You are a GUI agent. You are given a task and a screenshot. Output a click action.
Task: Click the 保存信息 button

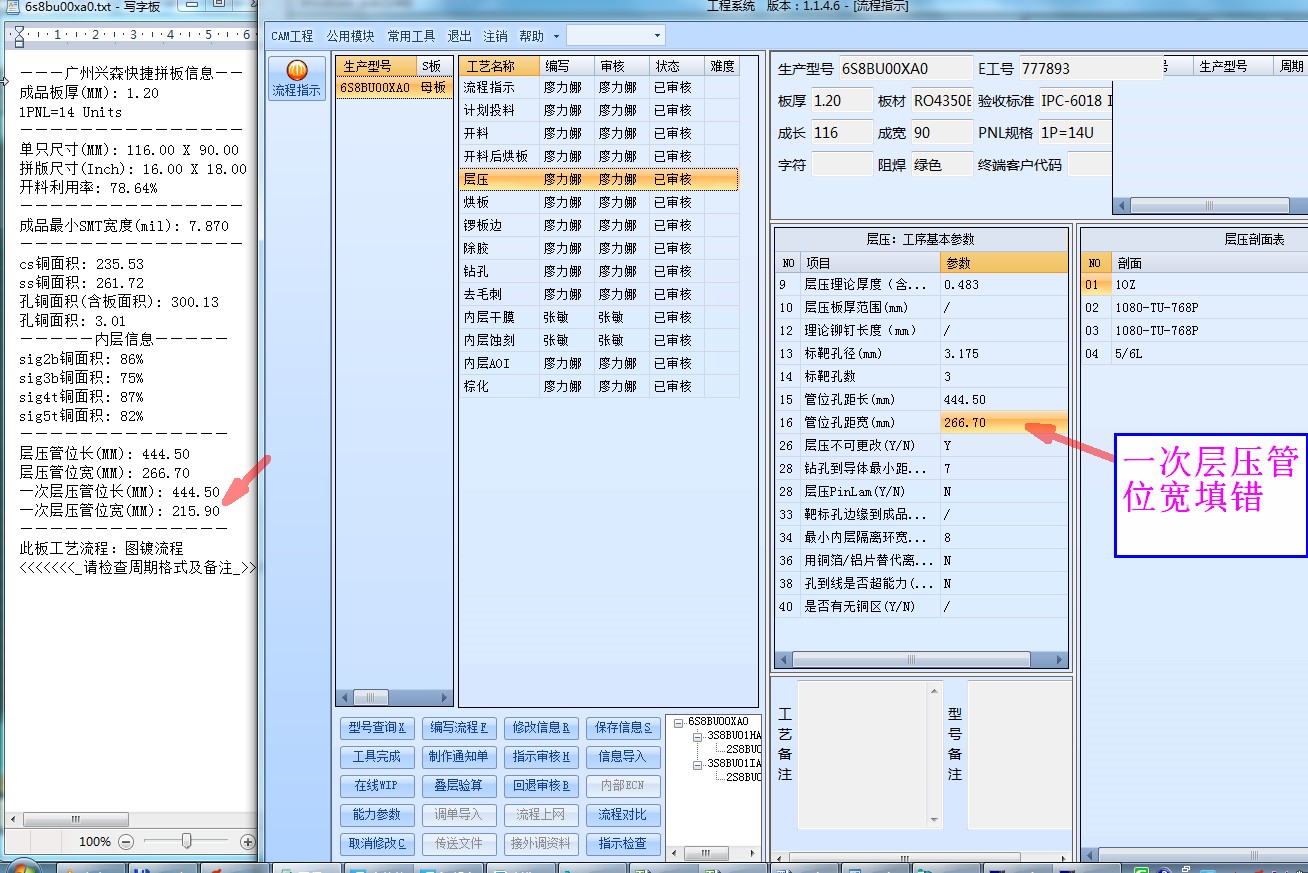623,727
